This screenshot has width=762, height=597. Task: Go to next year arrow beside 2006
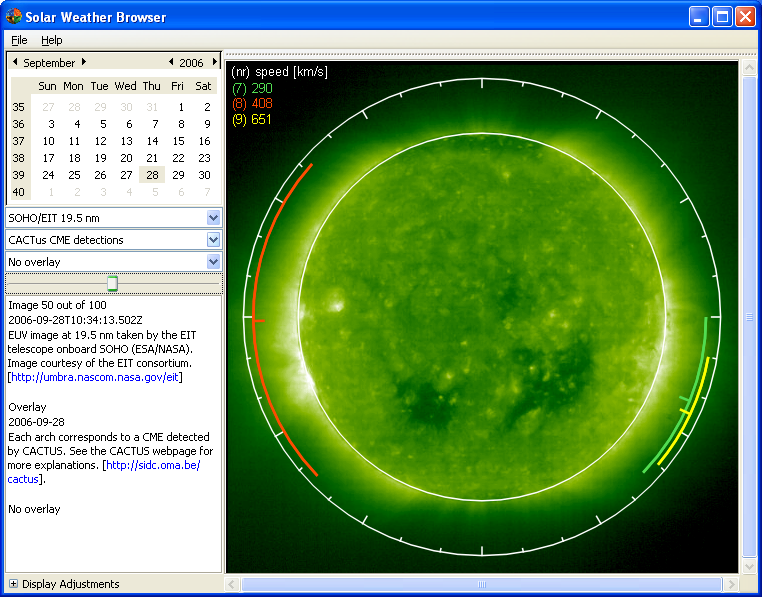(214, 62)
